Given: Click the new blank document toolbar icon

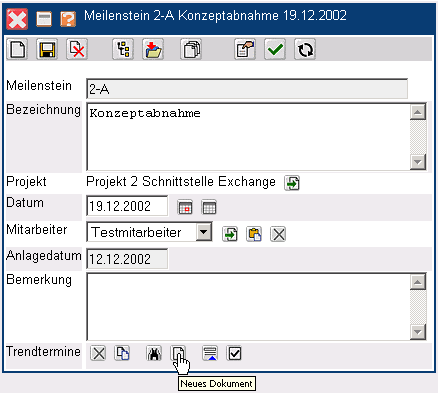Looking at the screenshot, I should click(17, 49).
